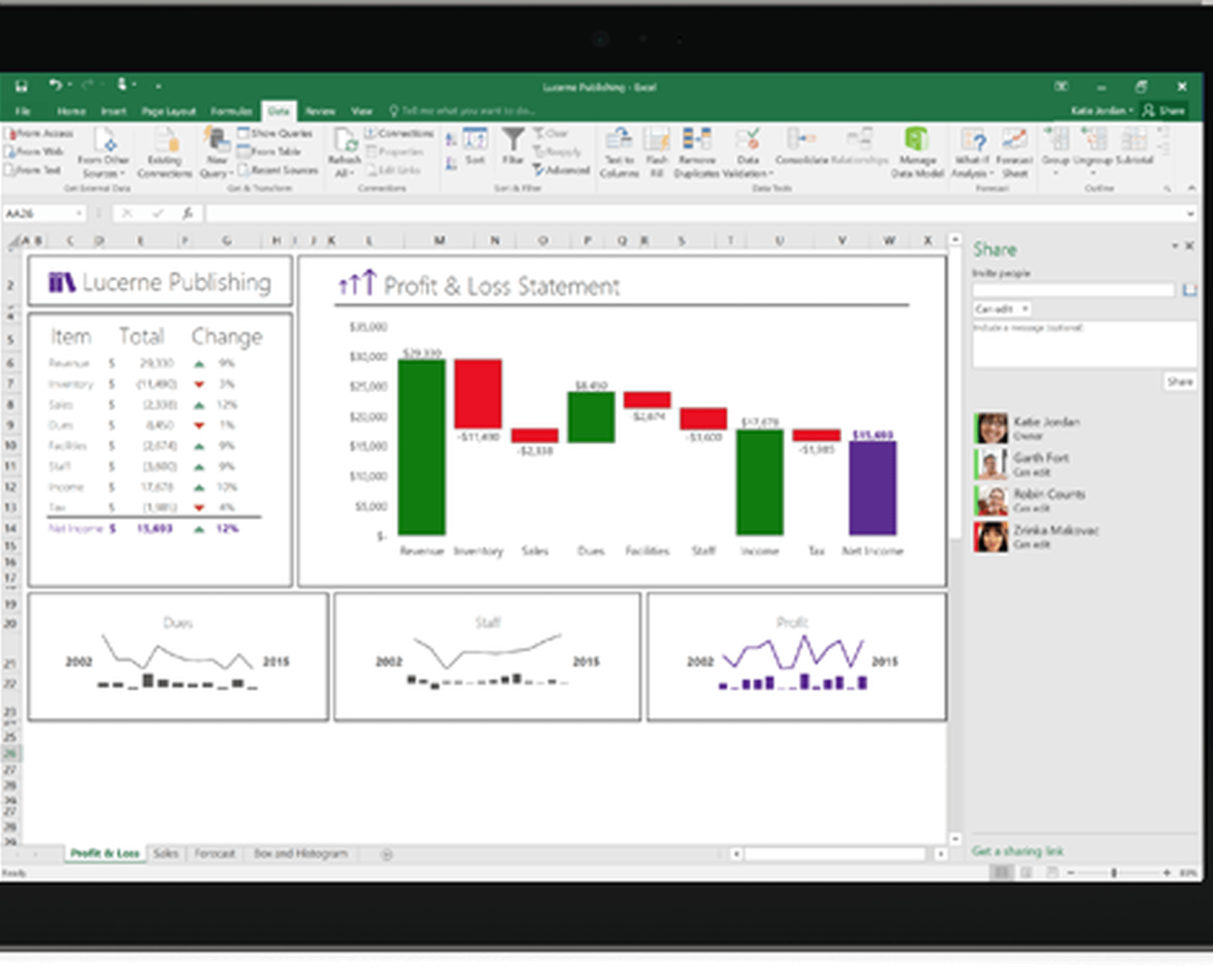Screen dimensions: 1213x970
Task: Undo the last action
Action: (x=56, y=87)
